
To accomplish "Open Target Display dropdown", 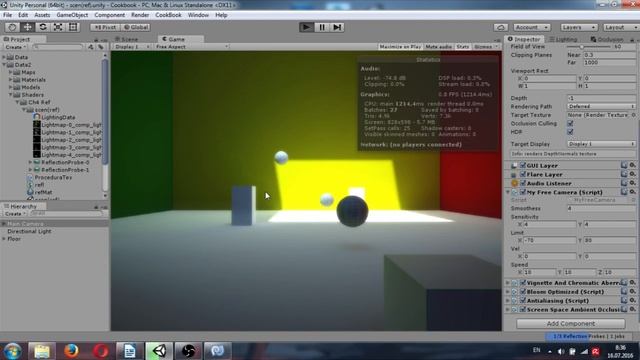I will (601, 144).
